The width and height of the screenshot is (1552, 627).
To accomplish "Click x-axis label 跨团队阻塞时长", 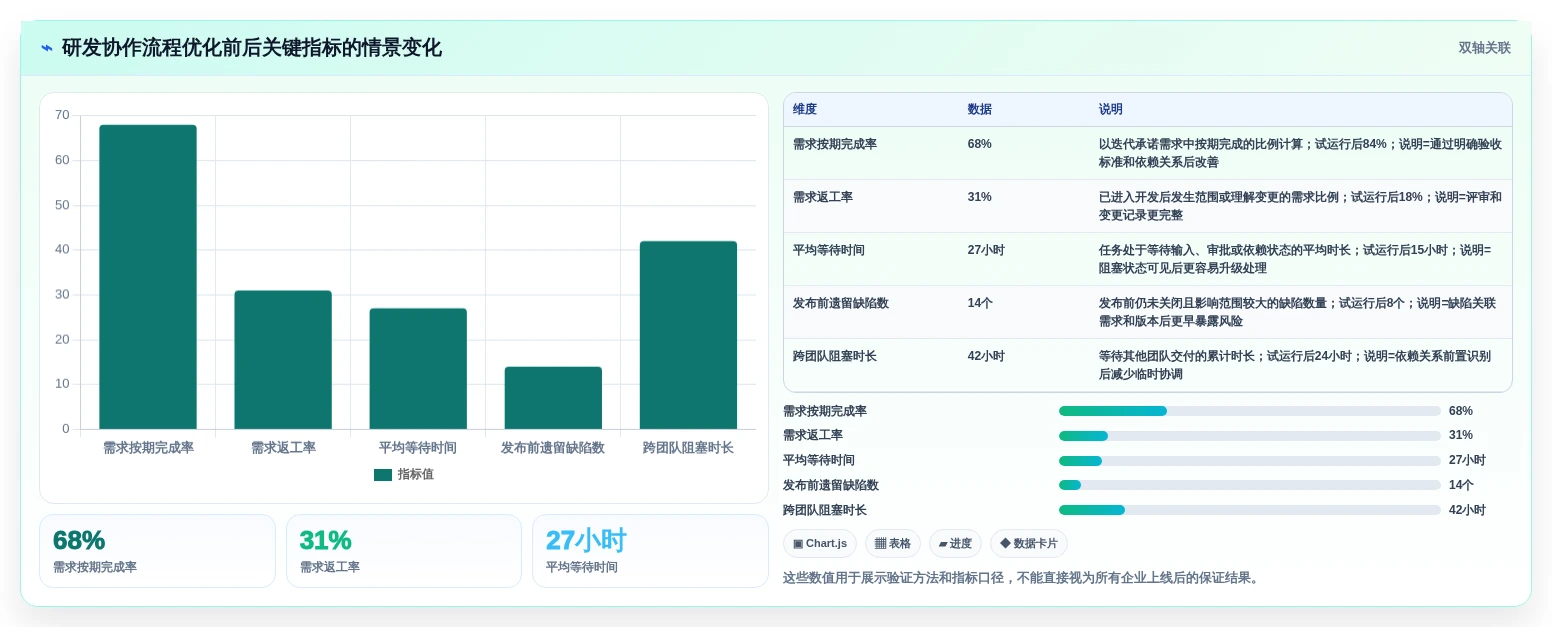I will point(688,448).
